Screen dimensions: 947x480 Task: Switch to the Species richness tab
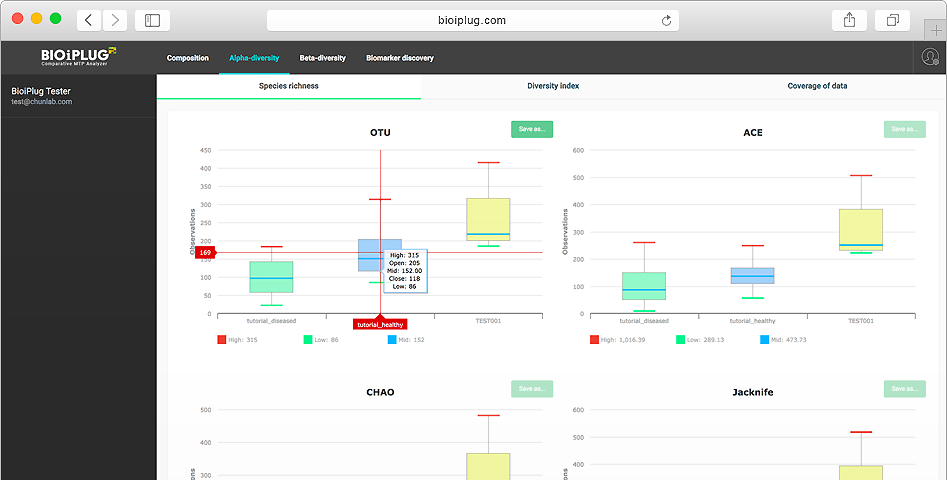pos(289,86)
